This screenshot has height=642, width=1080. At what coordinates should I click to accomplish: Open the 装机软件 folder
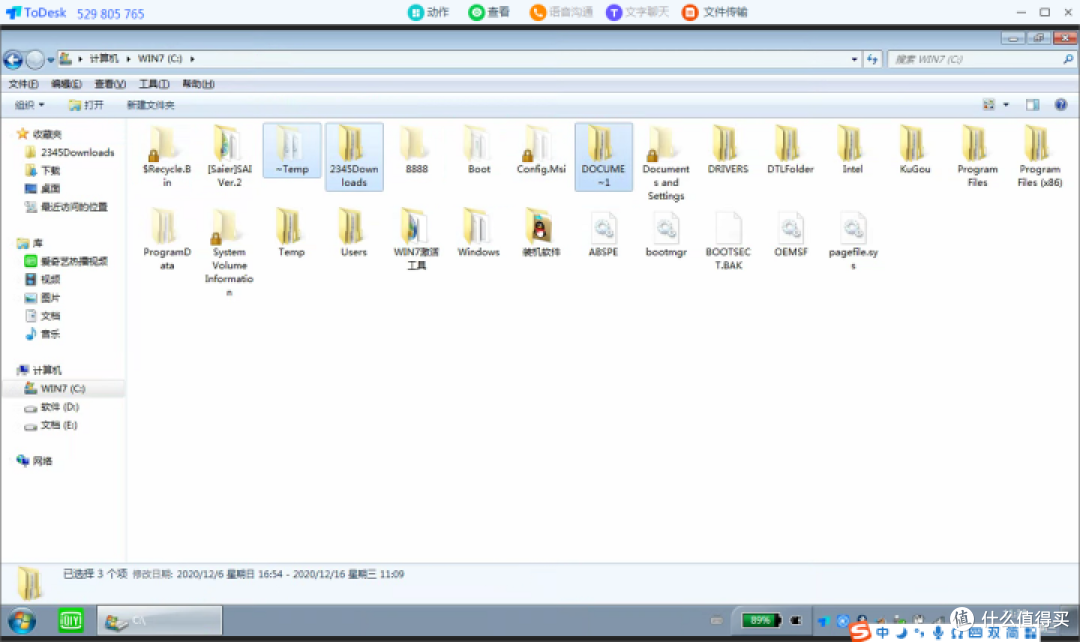(x=541, y=233)
